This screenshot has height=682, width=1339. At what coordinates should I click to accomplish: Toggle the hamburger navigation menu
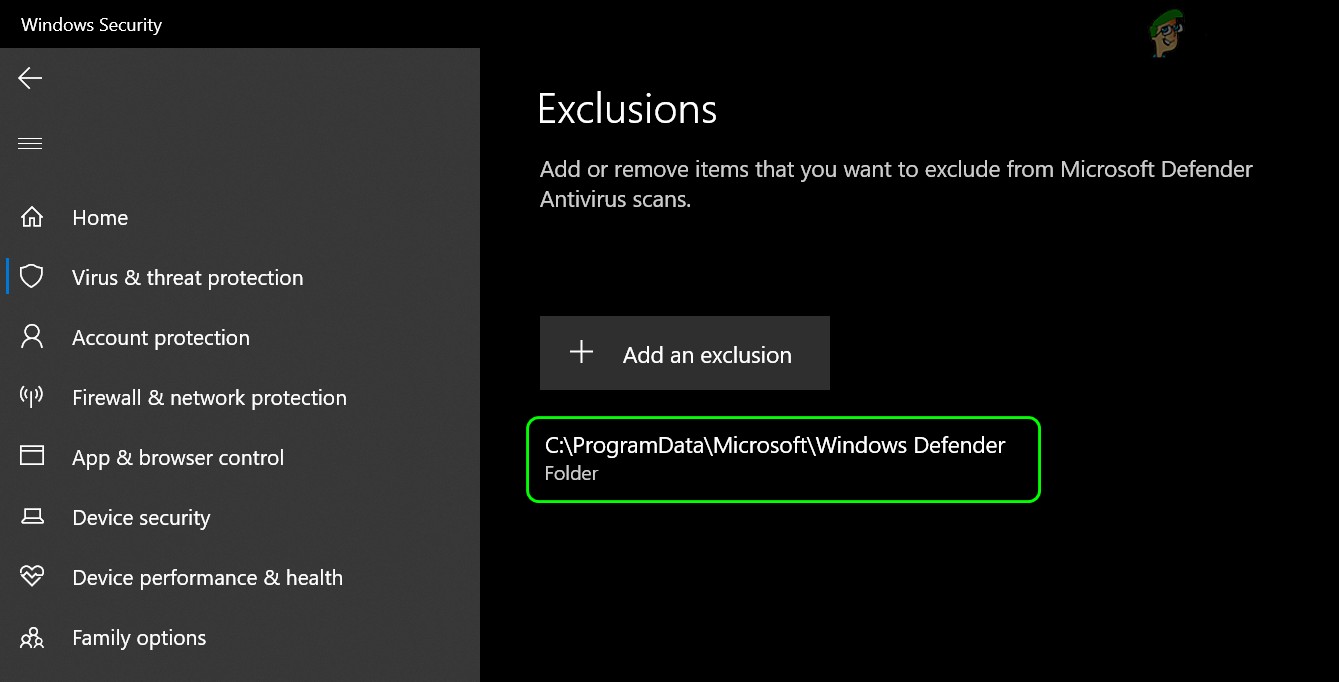(x=30, y=143)
